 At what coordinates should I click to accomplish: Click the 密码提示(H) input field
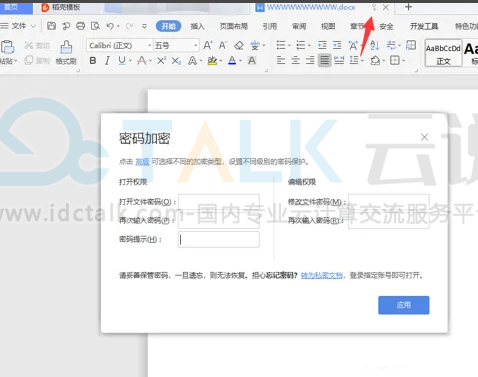pyautogui.click(x=219, y=240)
